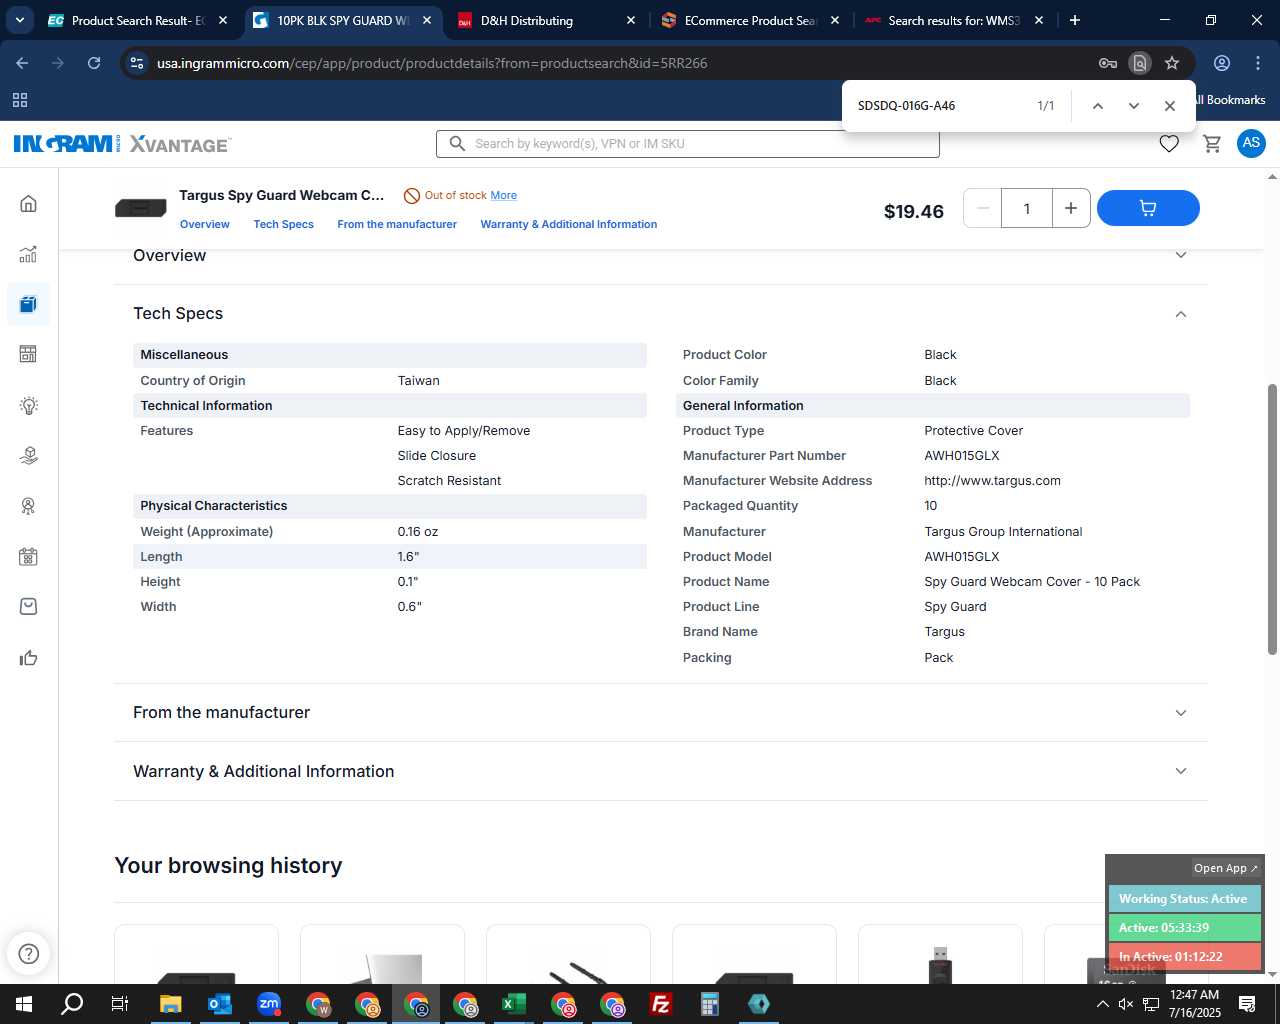Expand the Overview section
The image size is (1280, 1024).
[1181, 255]
